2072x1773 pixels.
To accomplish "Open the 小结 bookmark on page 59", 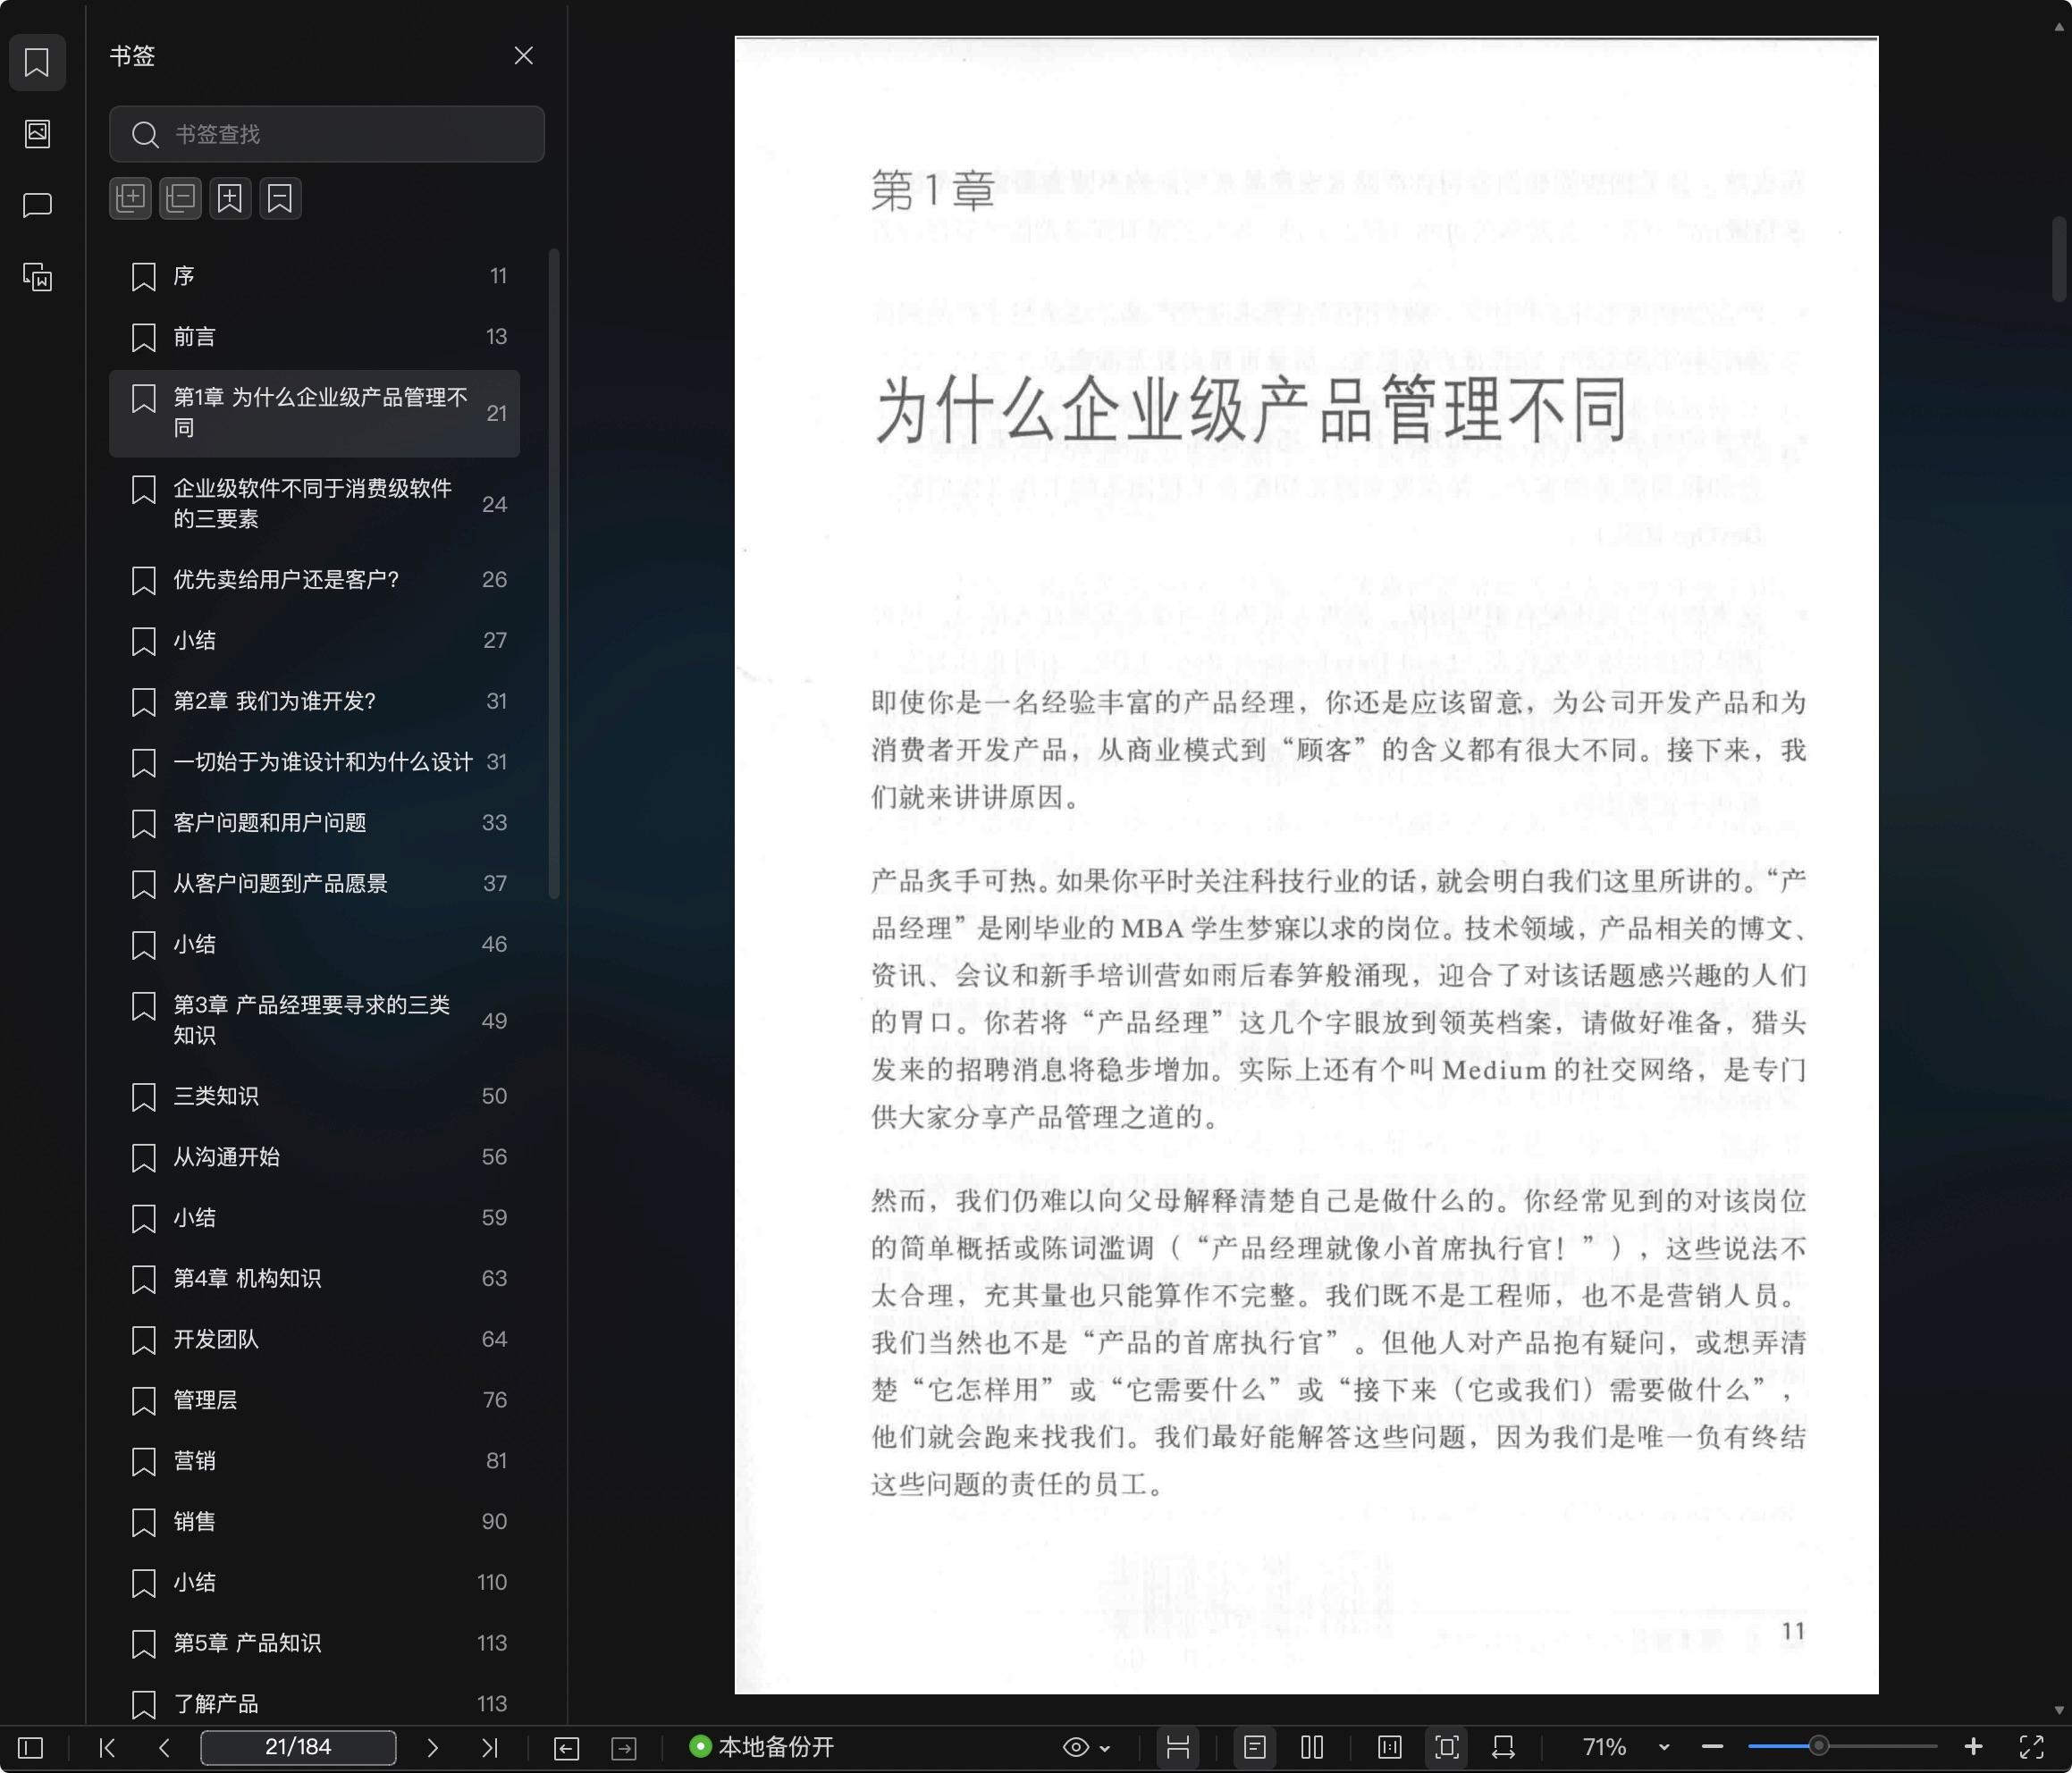I will pos(314,1218).
